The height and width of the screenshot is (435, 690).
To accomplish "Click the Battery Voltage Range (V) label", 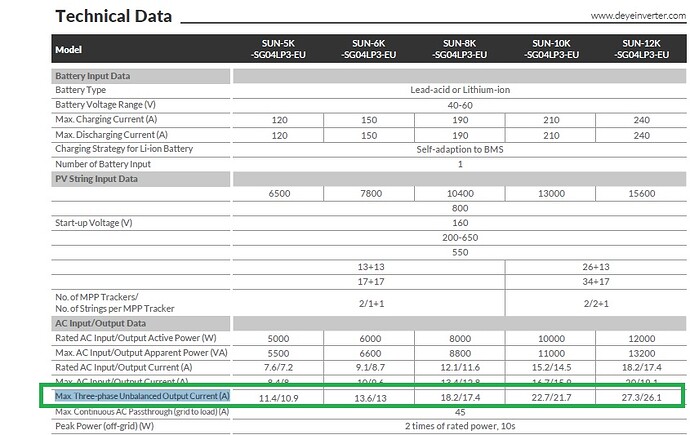I will pos(105,105).
